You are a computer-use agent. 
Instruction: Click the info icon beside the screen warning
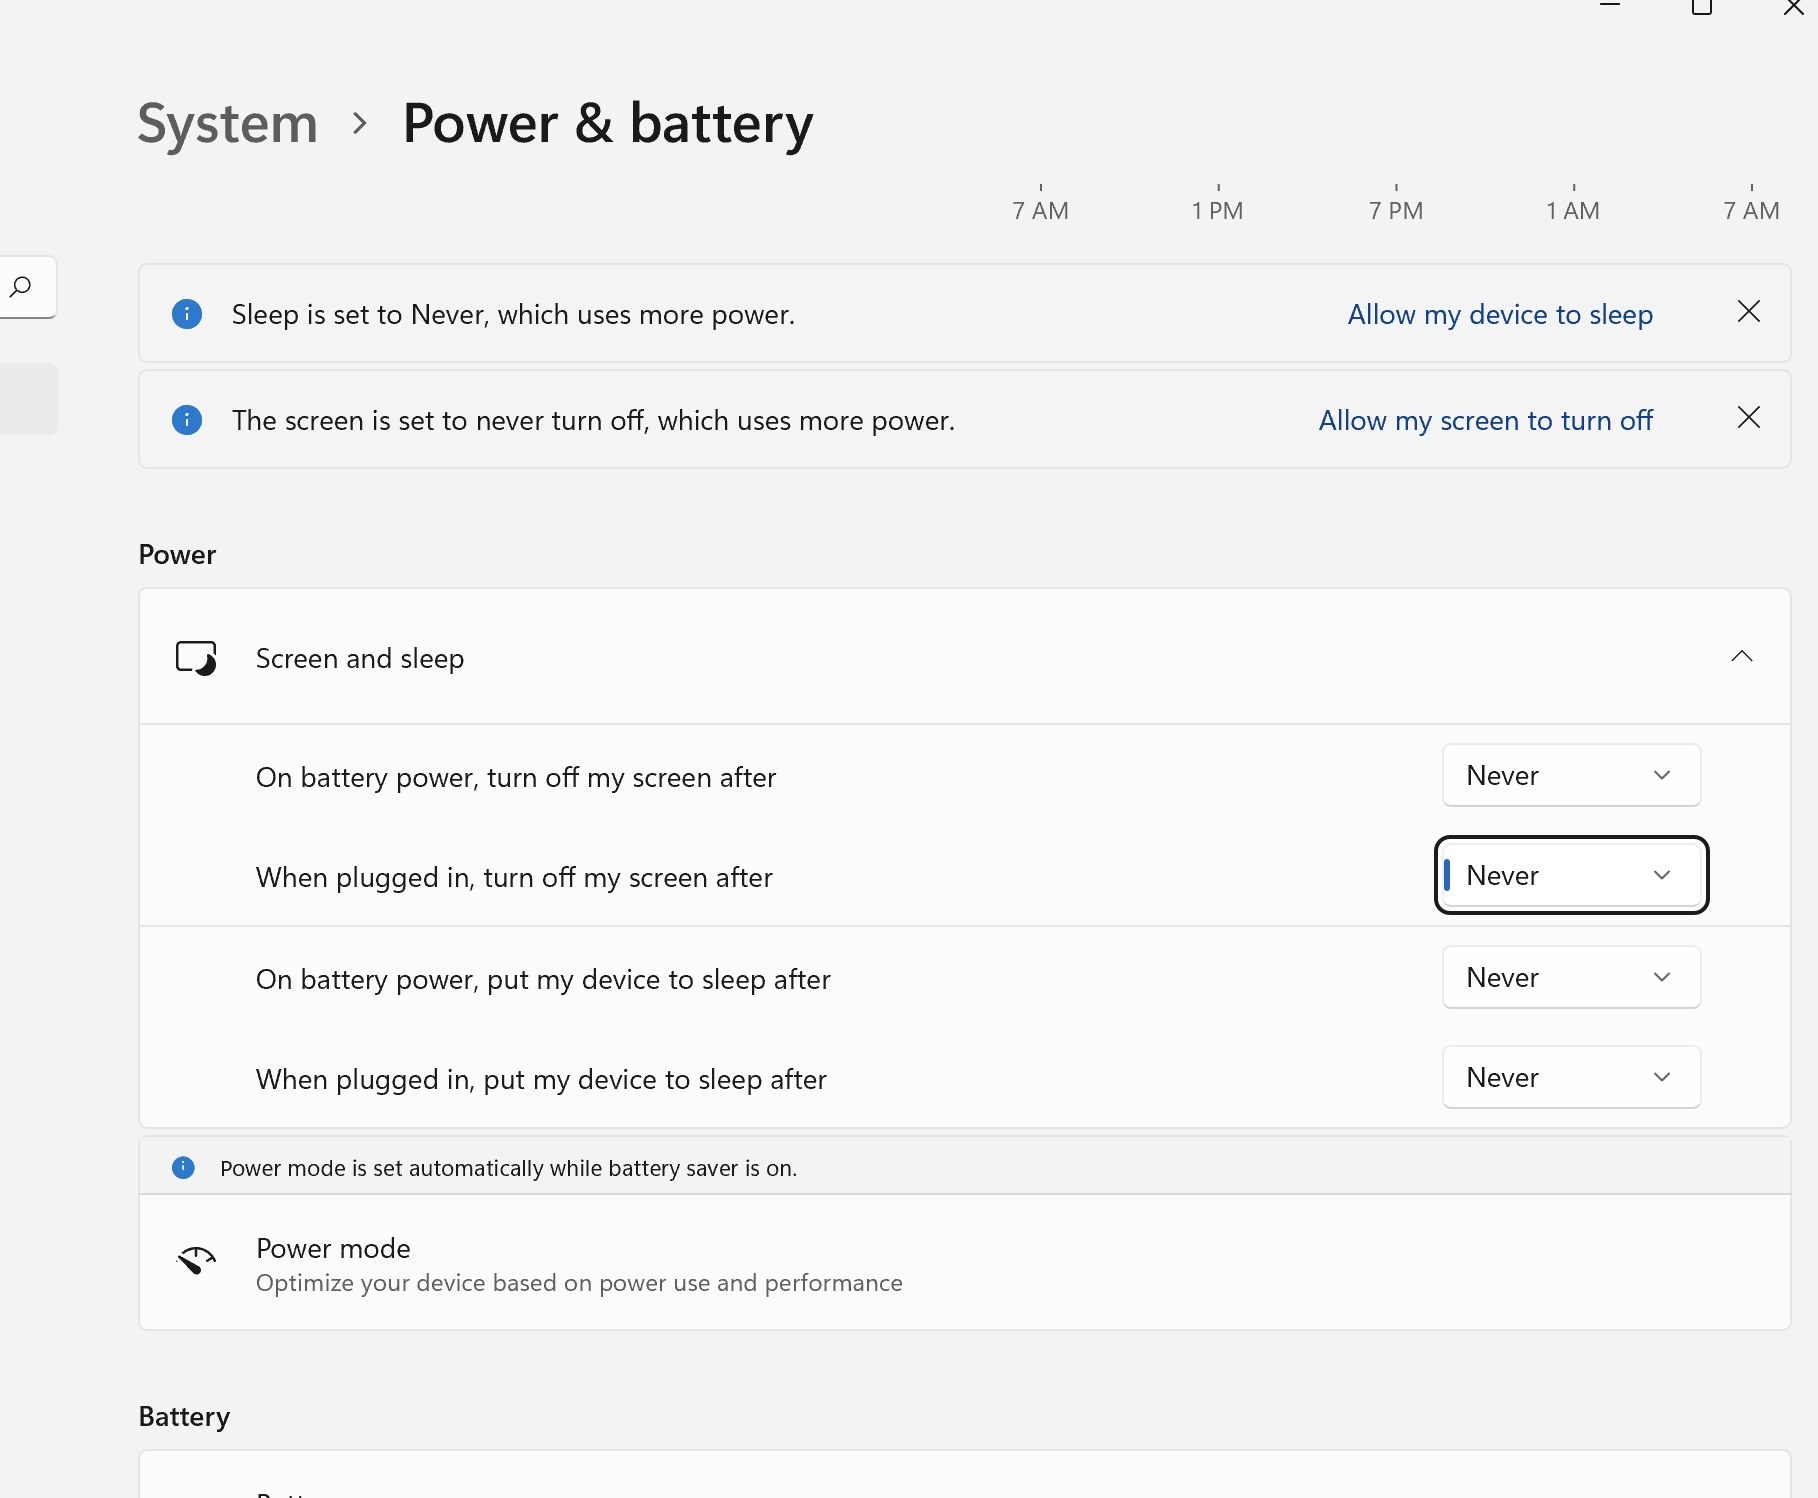[x=187, y=420]
